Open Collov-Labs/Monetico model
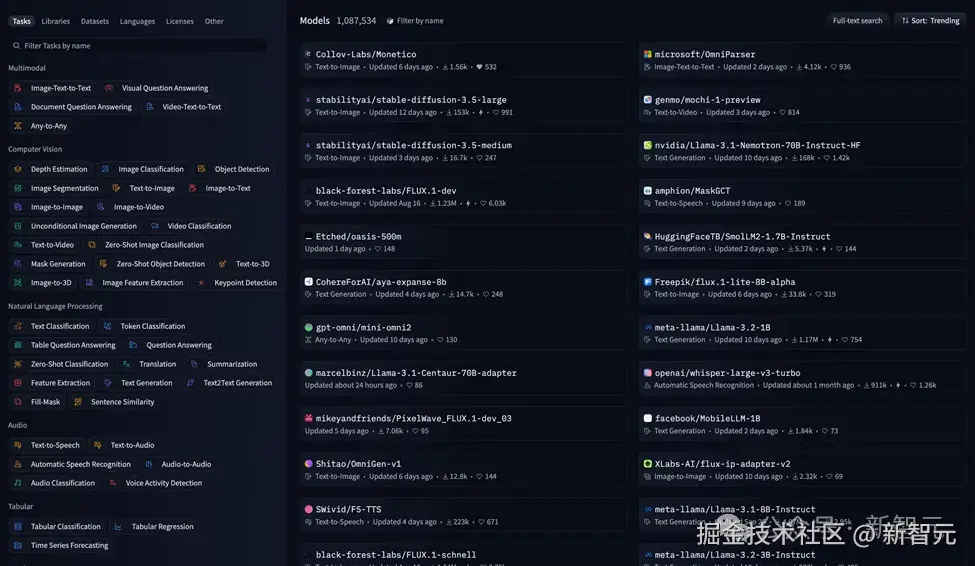Image resolution: width=975 pixels, height=566 pixels. 463,60
